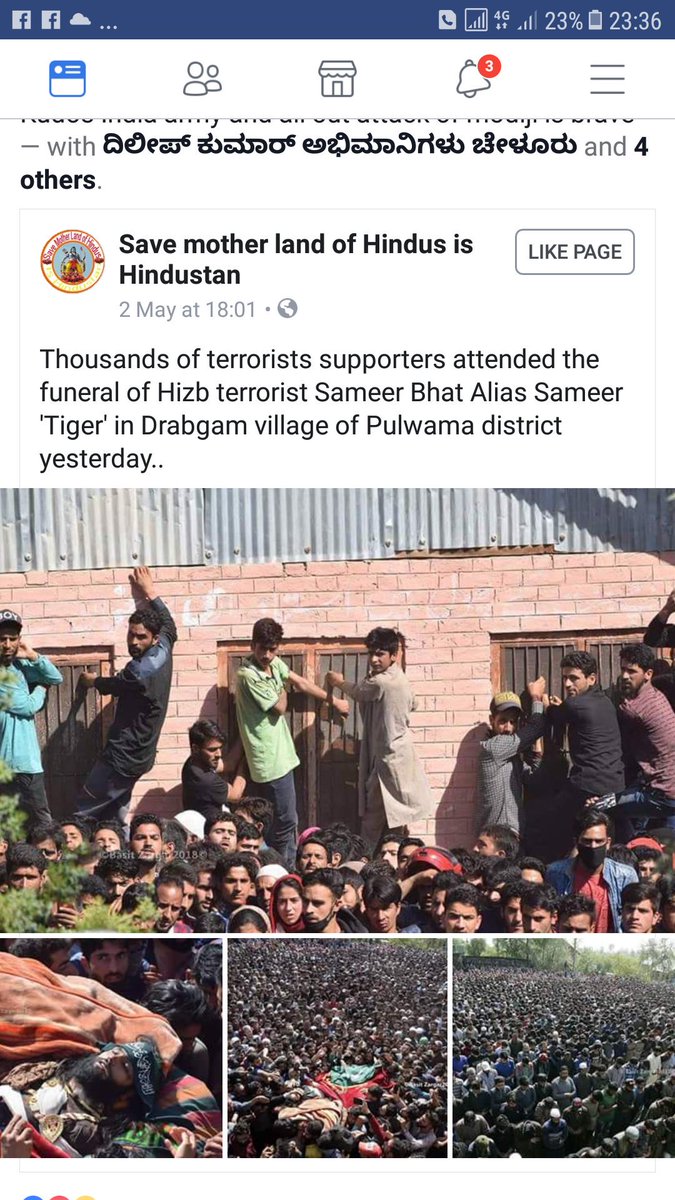675x1200 pixels.
Task: Open the Friends/Groups tab icon
Action: point(202,78)
